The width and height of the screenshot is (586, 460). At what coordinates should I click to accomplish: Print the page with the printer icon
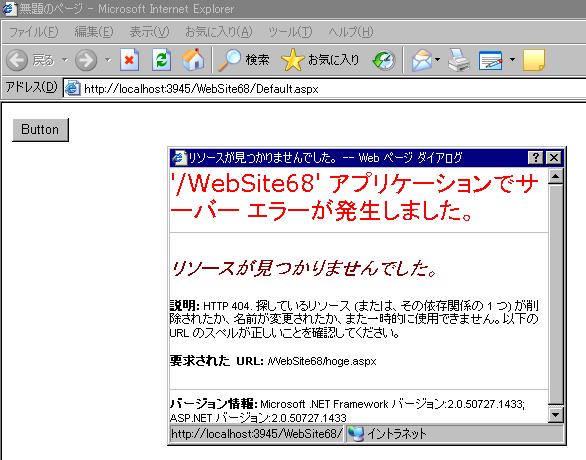click(459, 60)
